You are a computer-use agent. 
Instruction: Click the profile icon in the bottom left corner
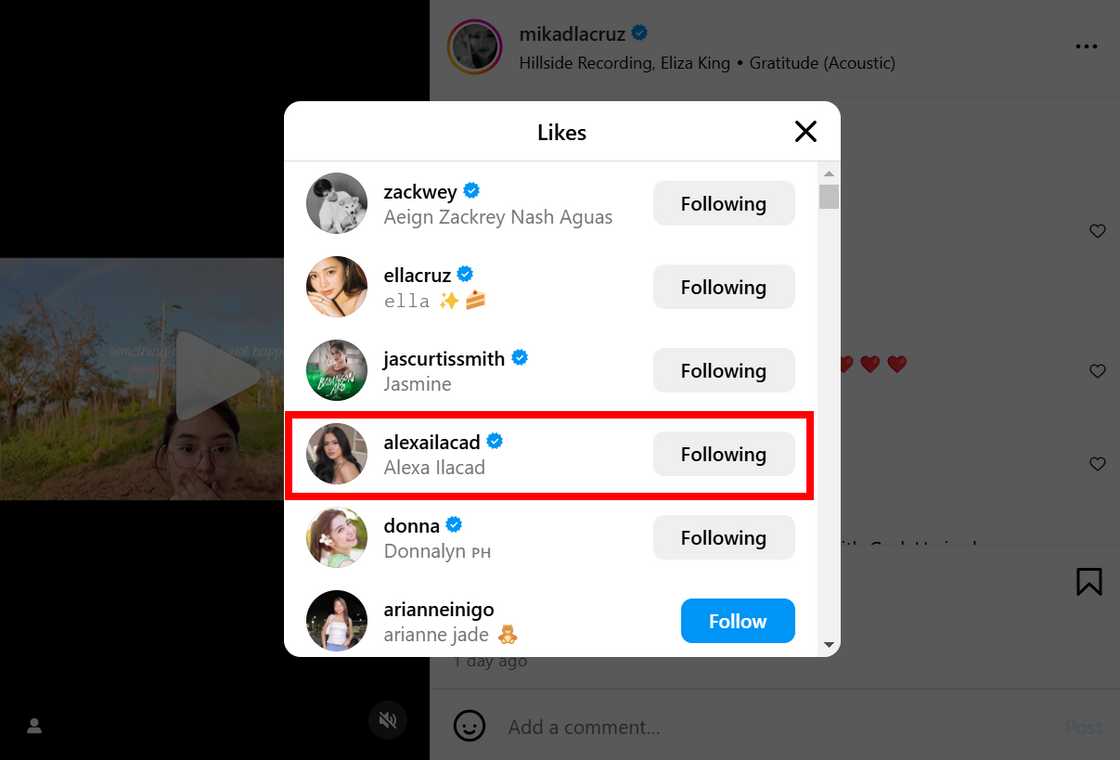(x=34, y=727)
